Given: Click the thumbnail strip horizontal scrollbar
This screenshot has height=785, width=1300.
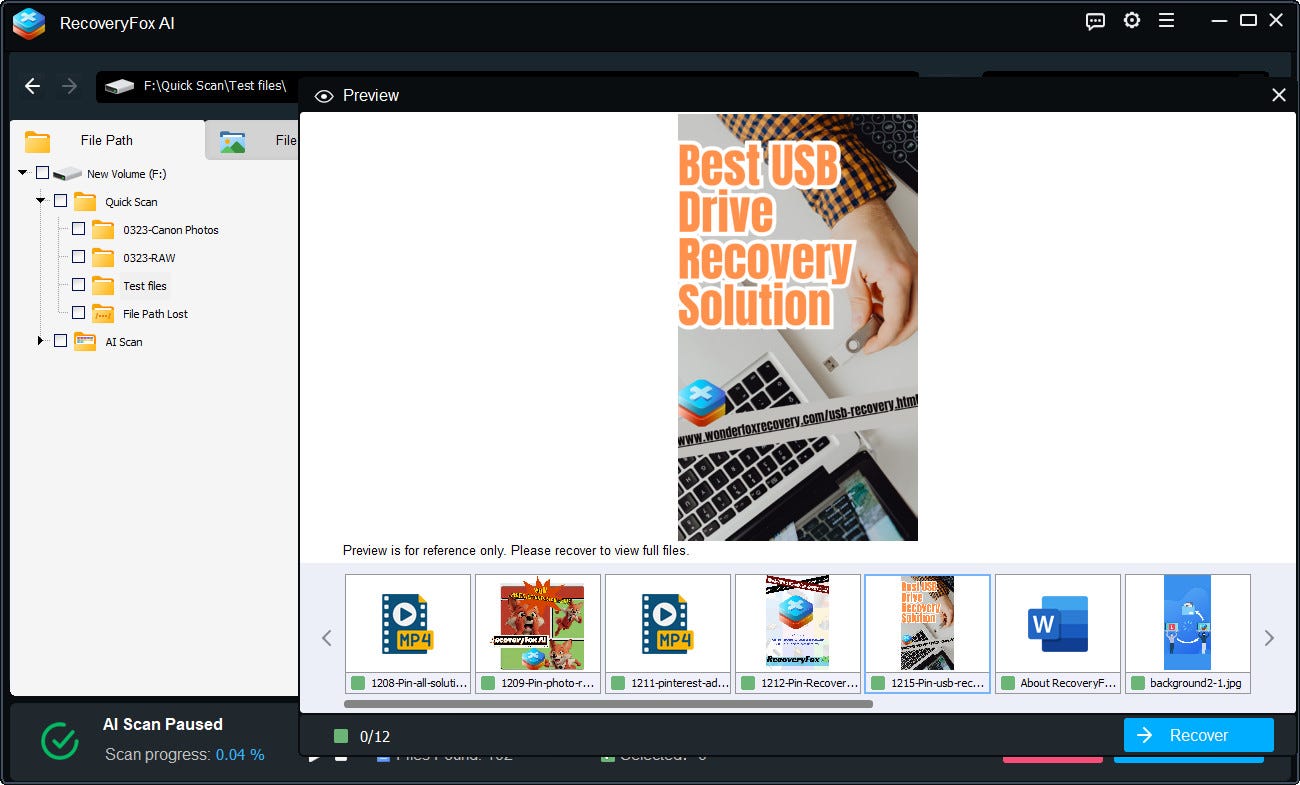Looking at the screenshot, I should pyautogui.click(x=609, y=704).
